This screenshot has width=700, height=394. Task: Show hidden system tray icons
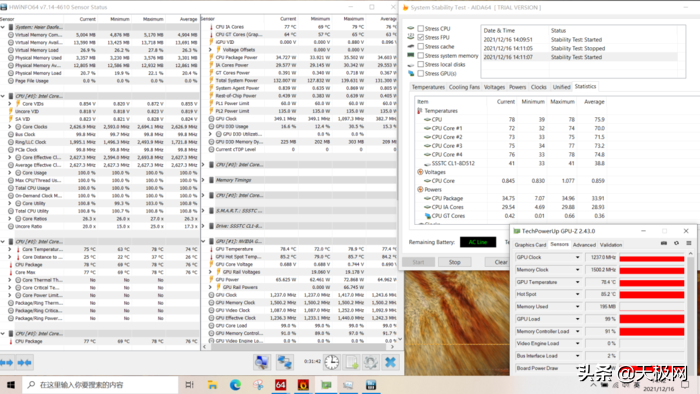click(593, 385)
